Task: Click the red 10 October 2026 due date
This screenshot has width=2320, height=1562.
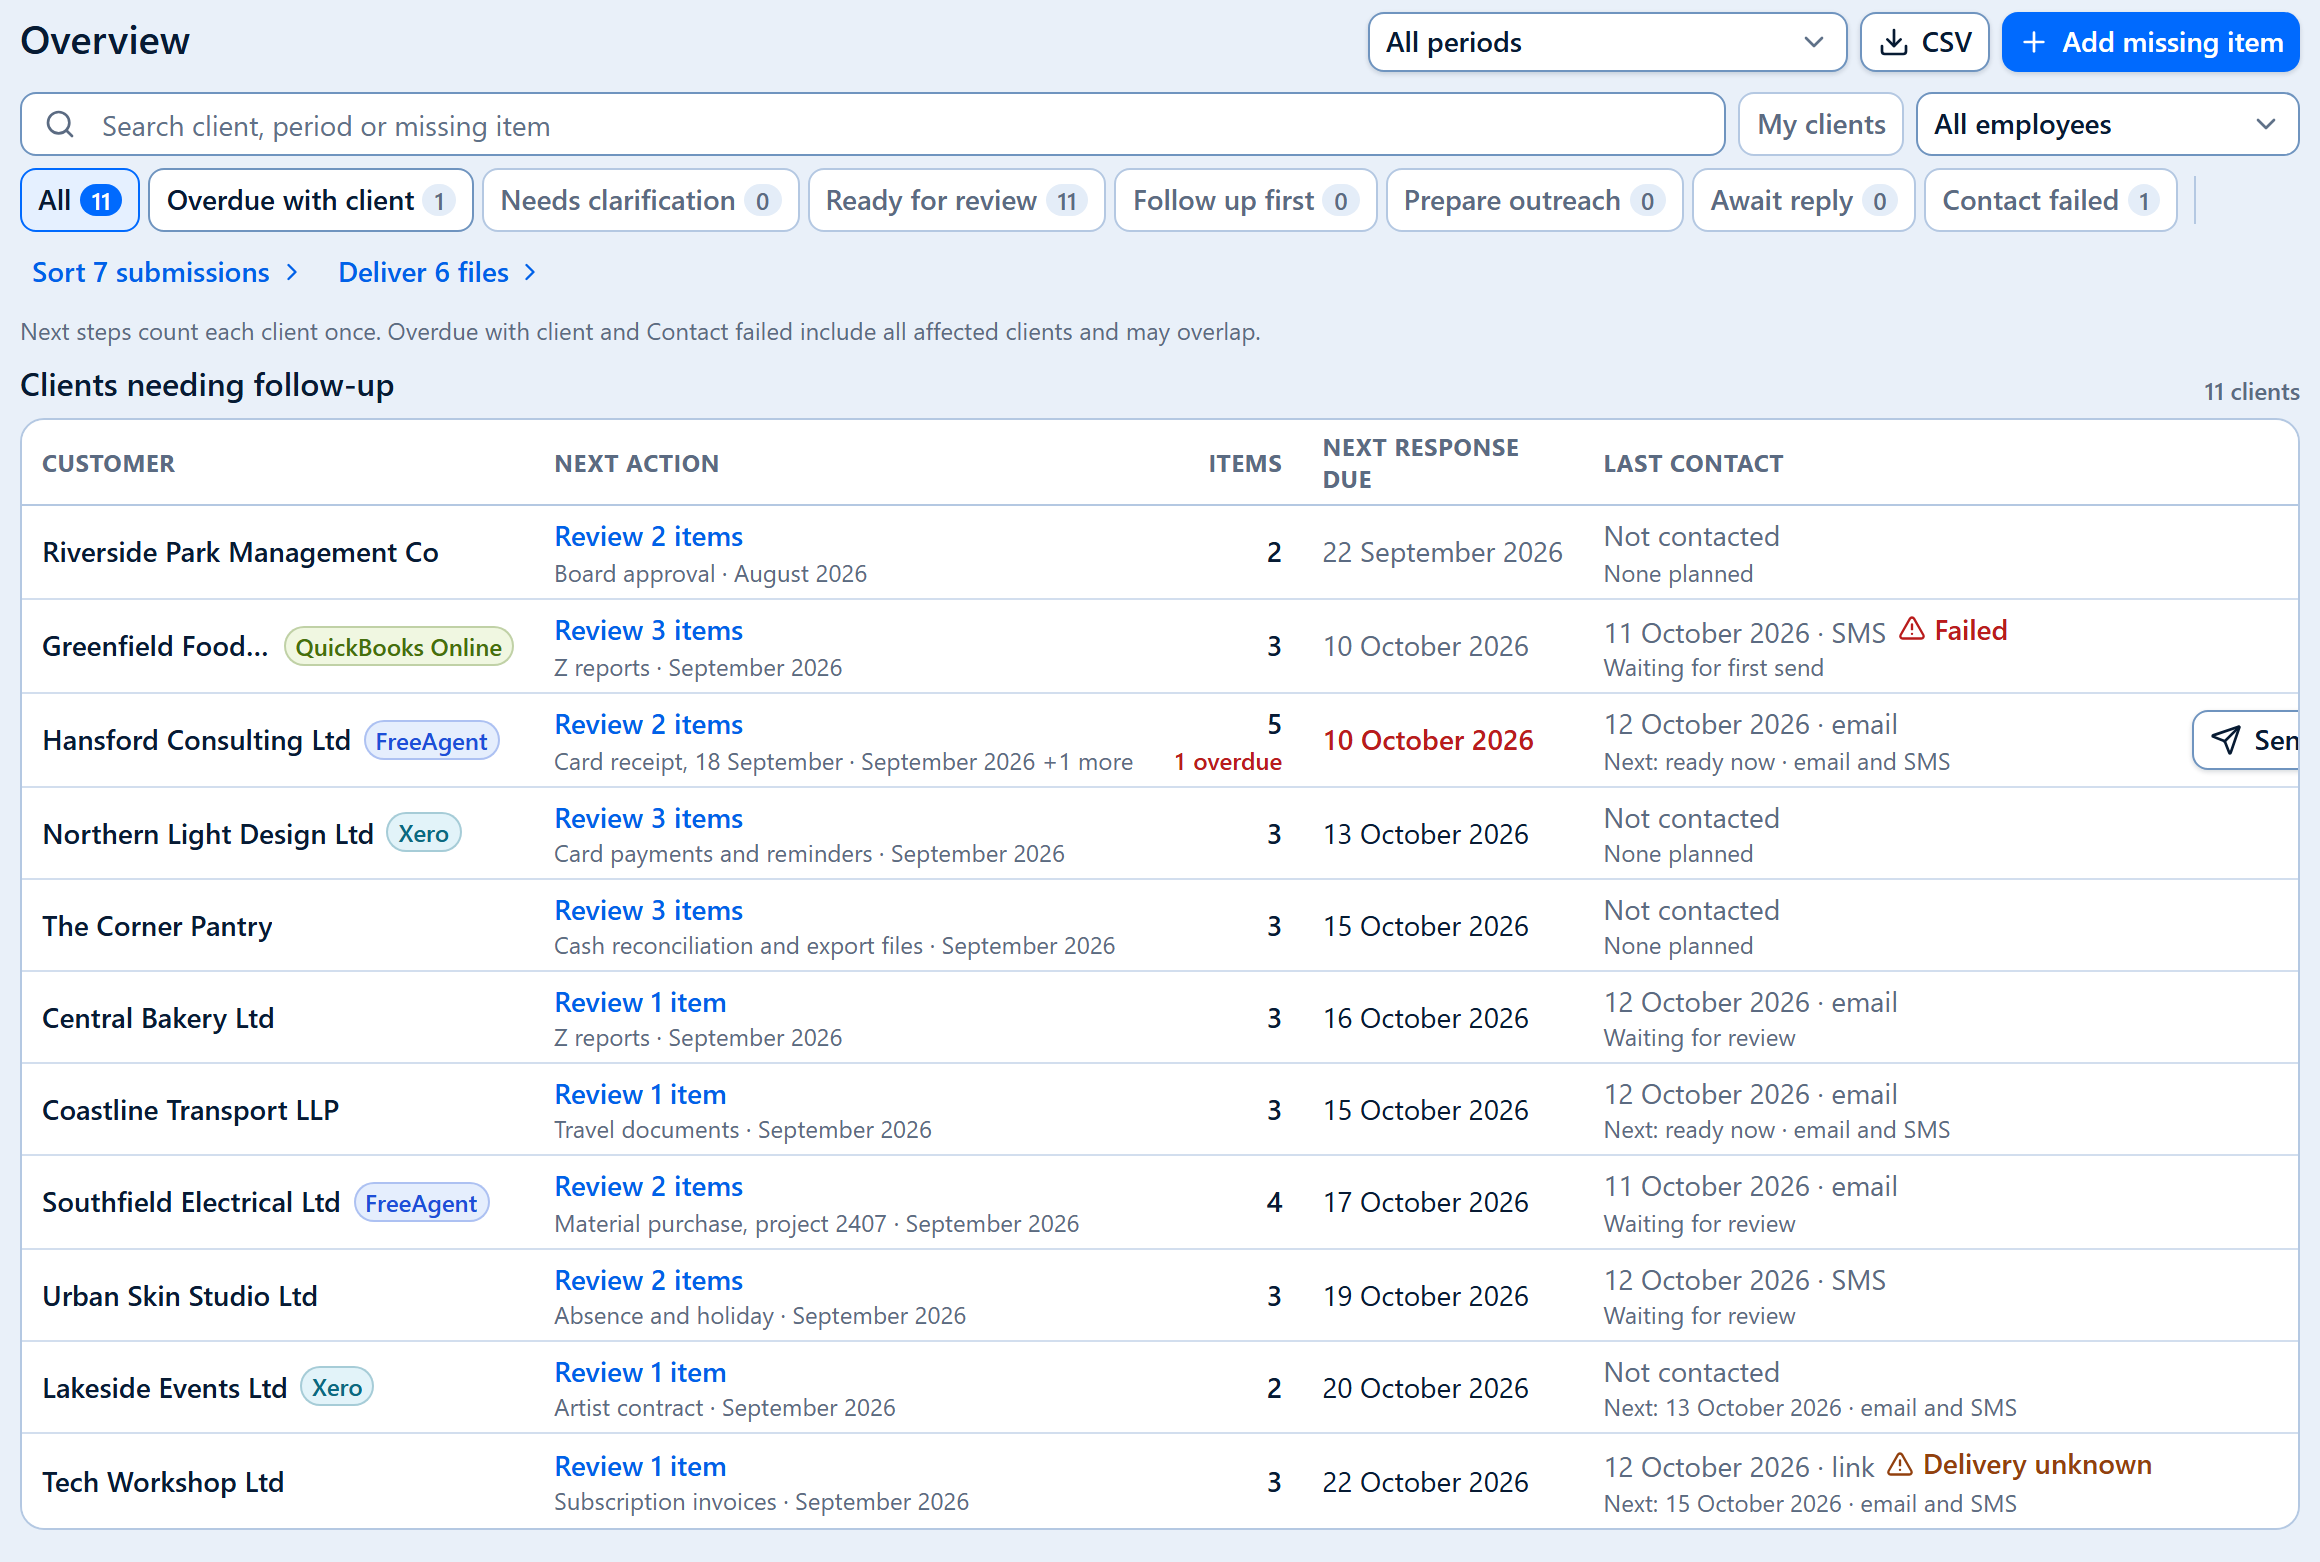Action: point(1427,740)
